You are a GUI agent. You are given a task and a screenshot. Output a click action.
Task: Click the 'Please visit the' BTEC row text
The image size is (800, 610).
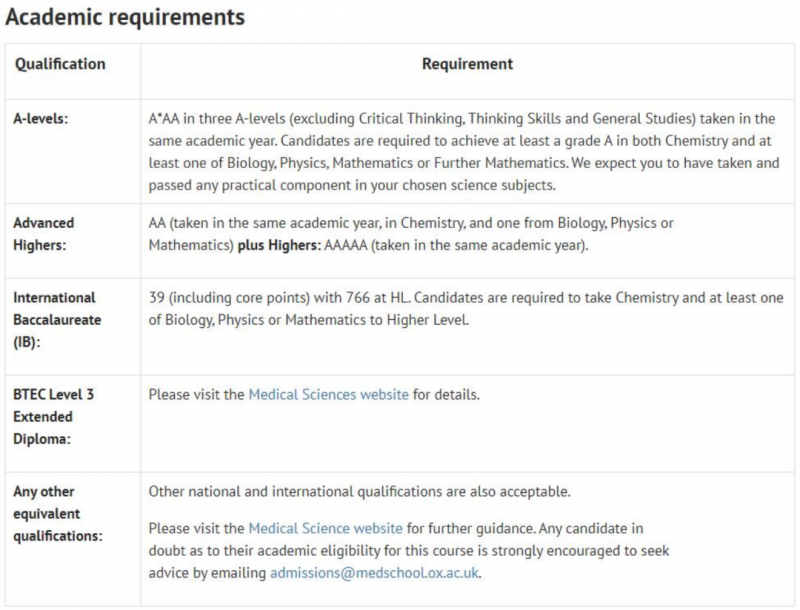196,394
